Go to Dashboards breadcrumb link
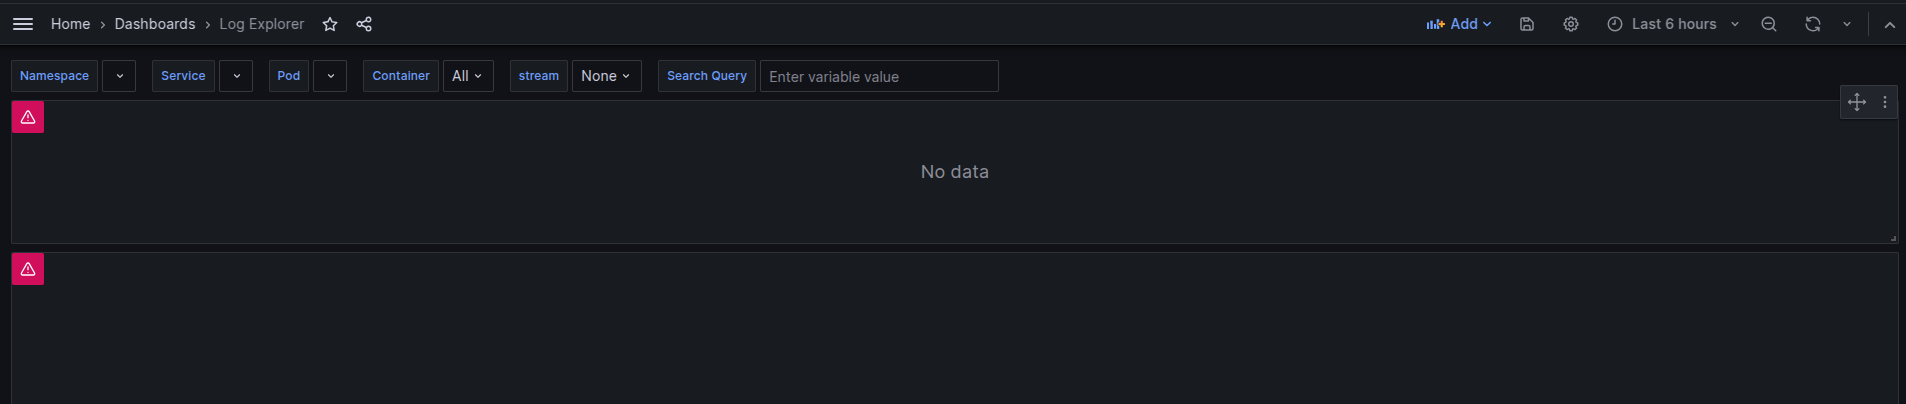Image resolution: width=1906 pixels, height=404 pixels. click(155, 24)
